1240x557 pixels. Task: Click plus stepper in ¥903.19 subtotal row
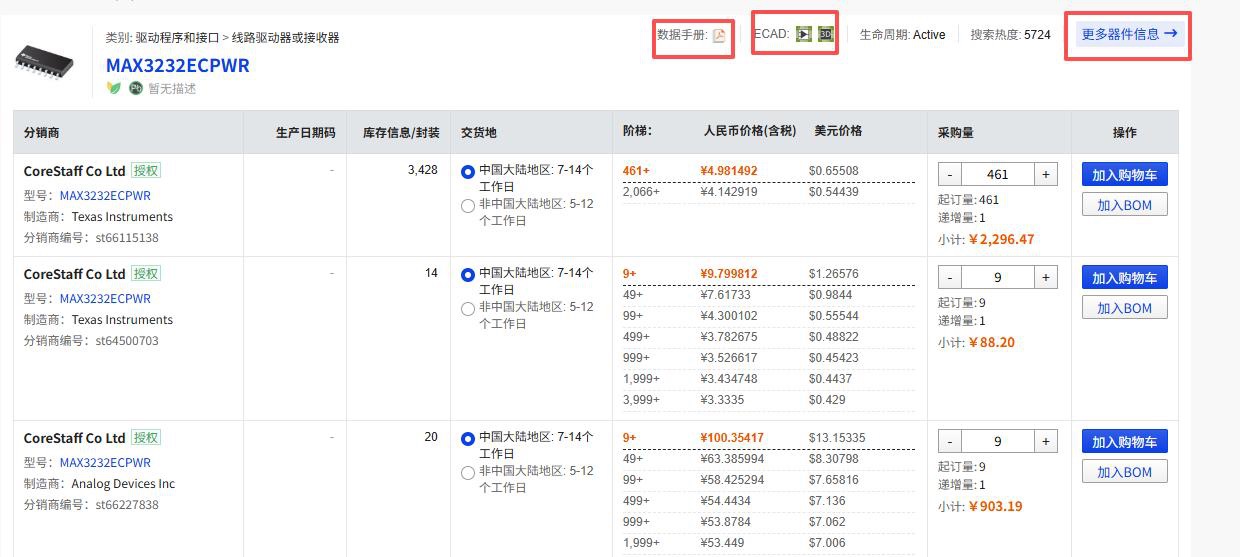pos(1046,441)
